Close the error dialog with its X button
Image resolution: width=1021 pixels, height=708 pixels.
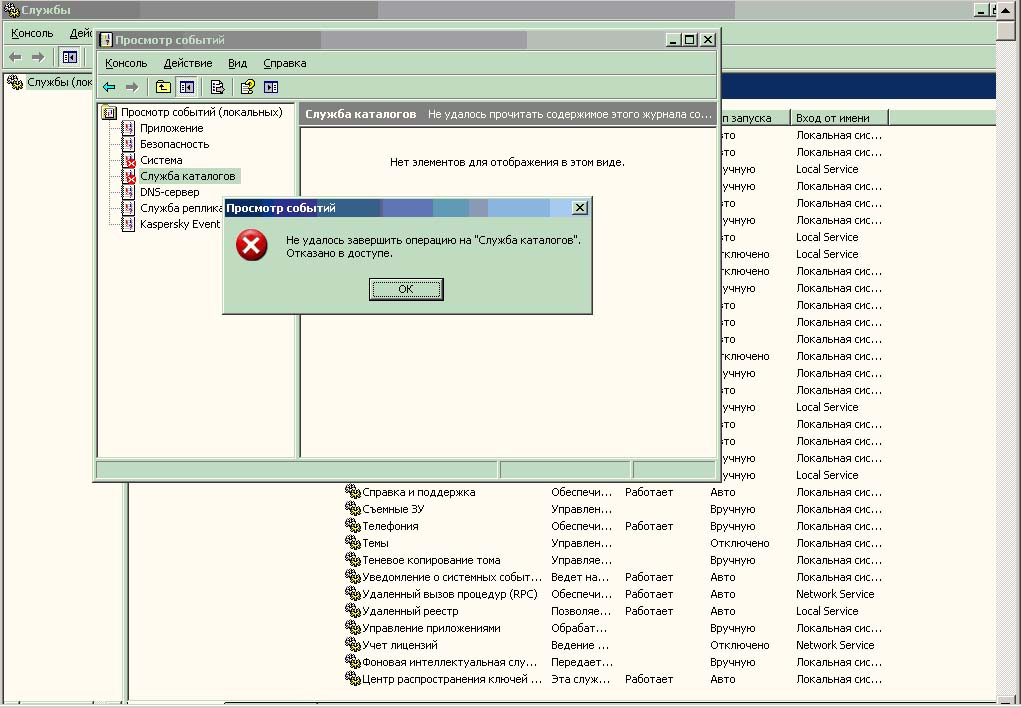[x=580, y=208]
